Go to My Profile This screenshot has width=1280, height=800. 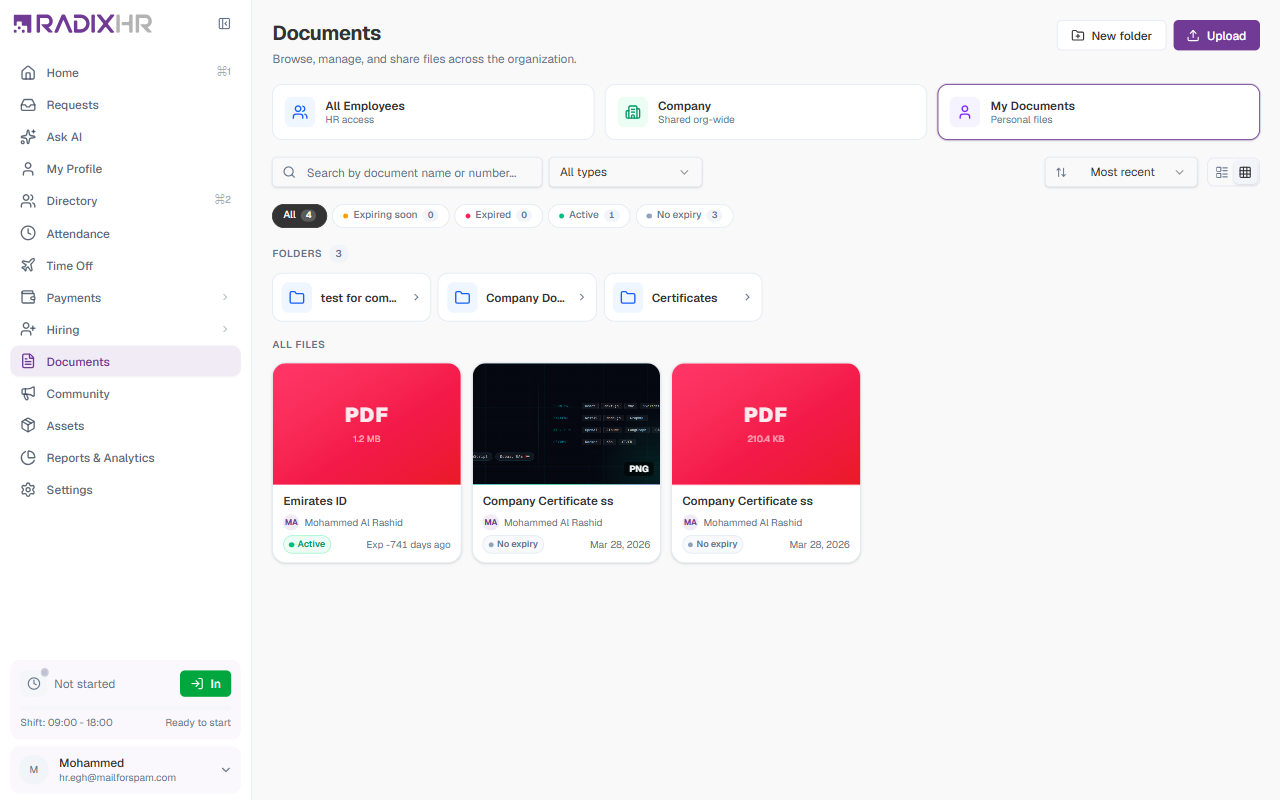point(125,168)
